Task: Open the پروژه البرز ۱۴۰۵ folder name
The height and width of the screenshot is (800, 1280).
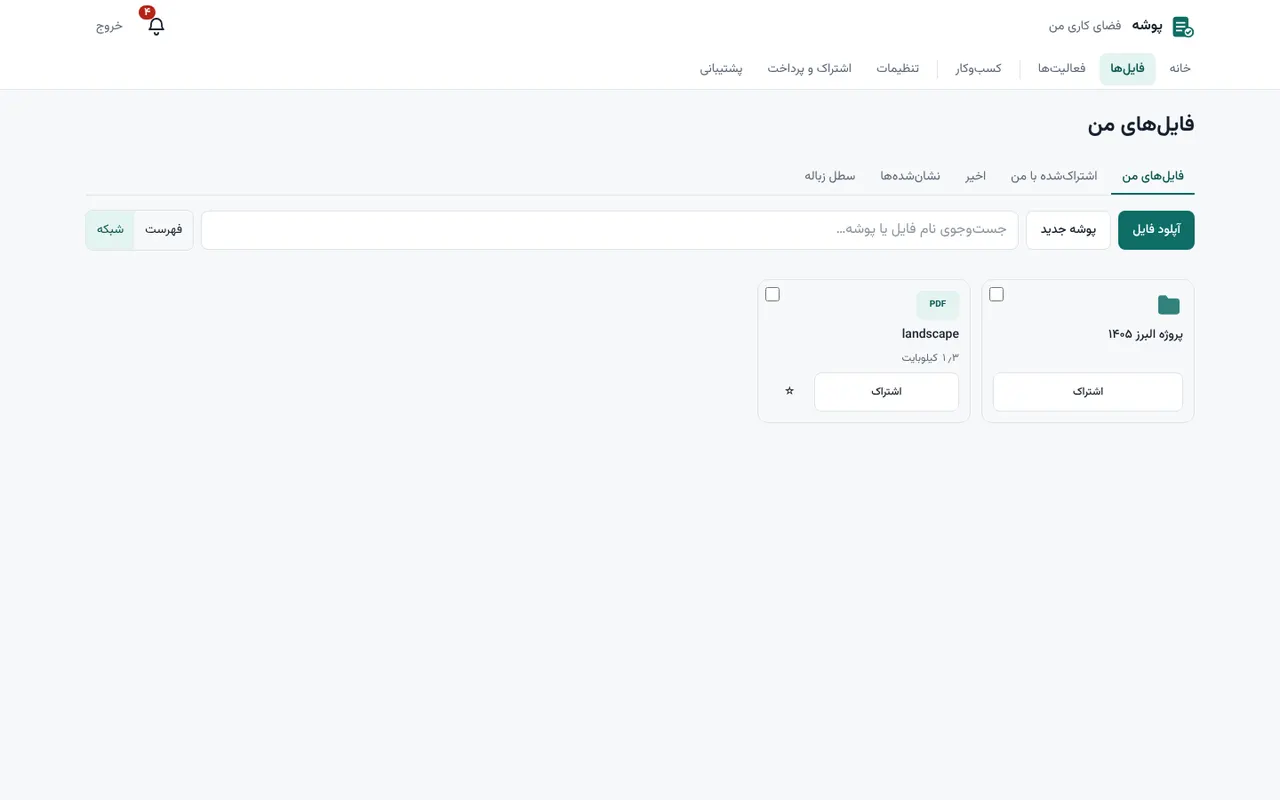Action: (1145, 334)
